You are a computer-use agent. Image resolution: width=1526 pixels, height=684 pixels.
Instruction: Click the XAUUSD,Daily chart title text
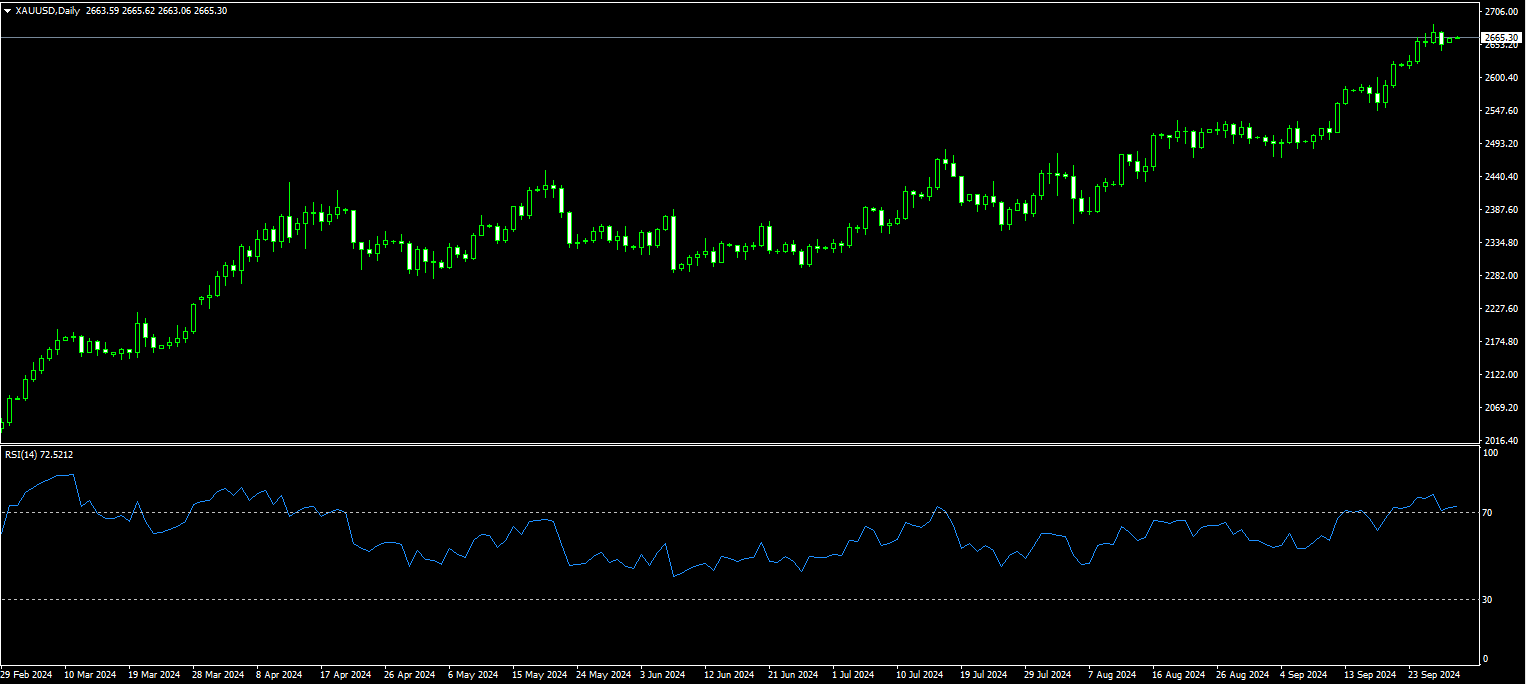pos(49,11)
